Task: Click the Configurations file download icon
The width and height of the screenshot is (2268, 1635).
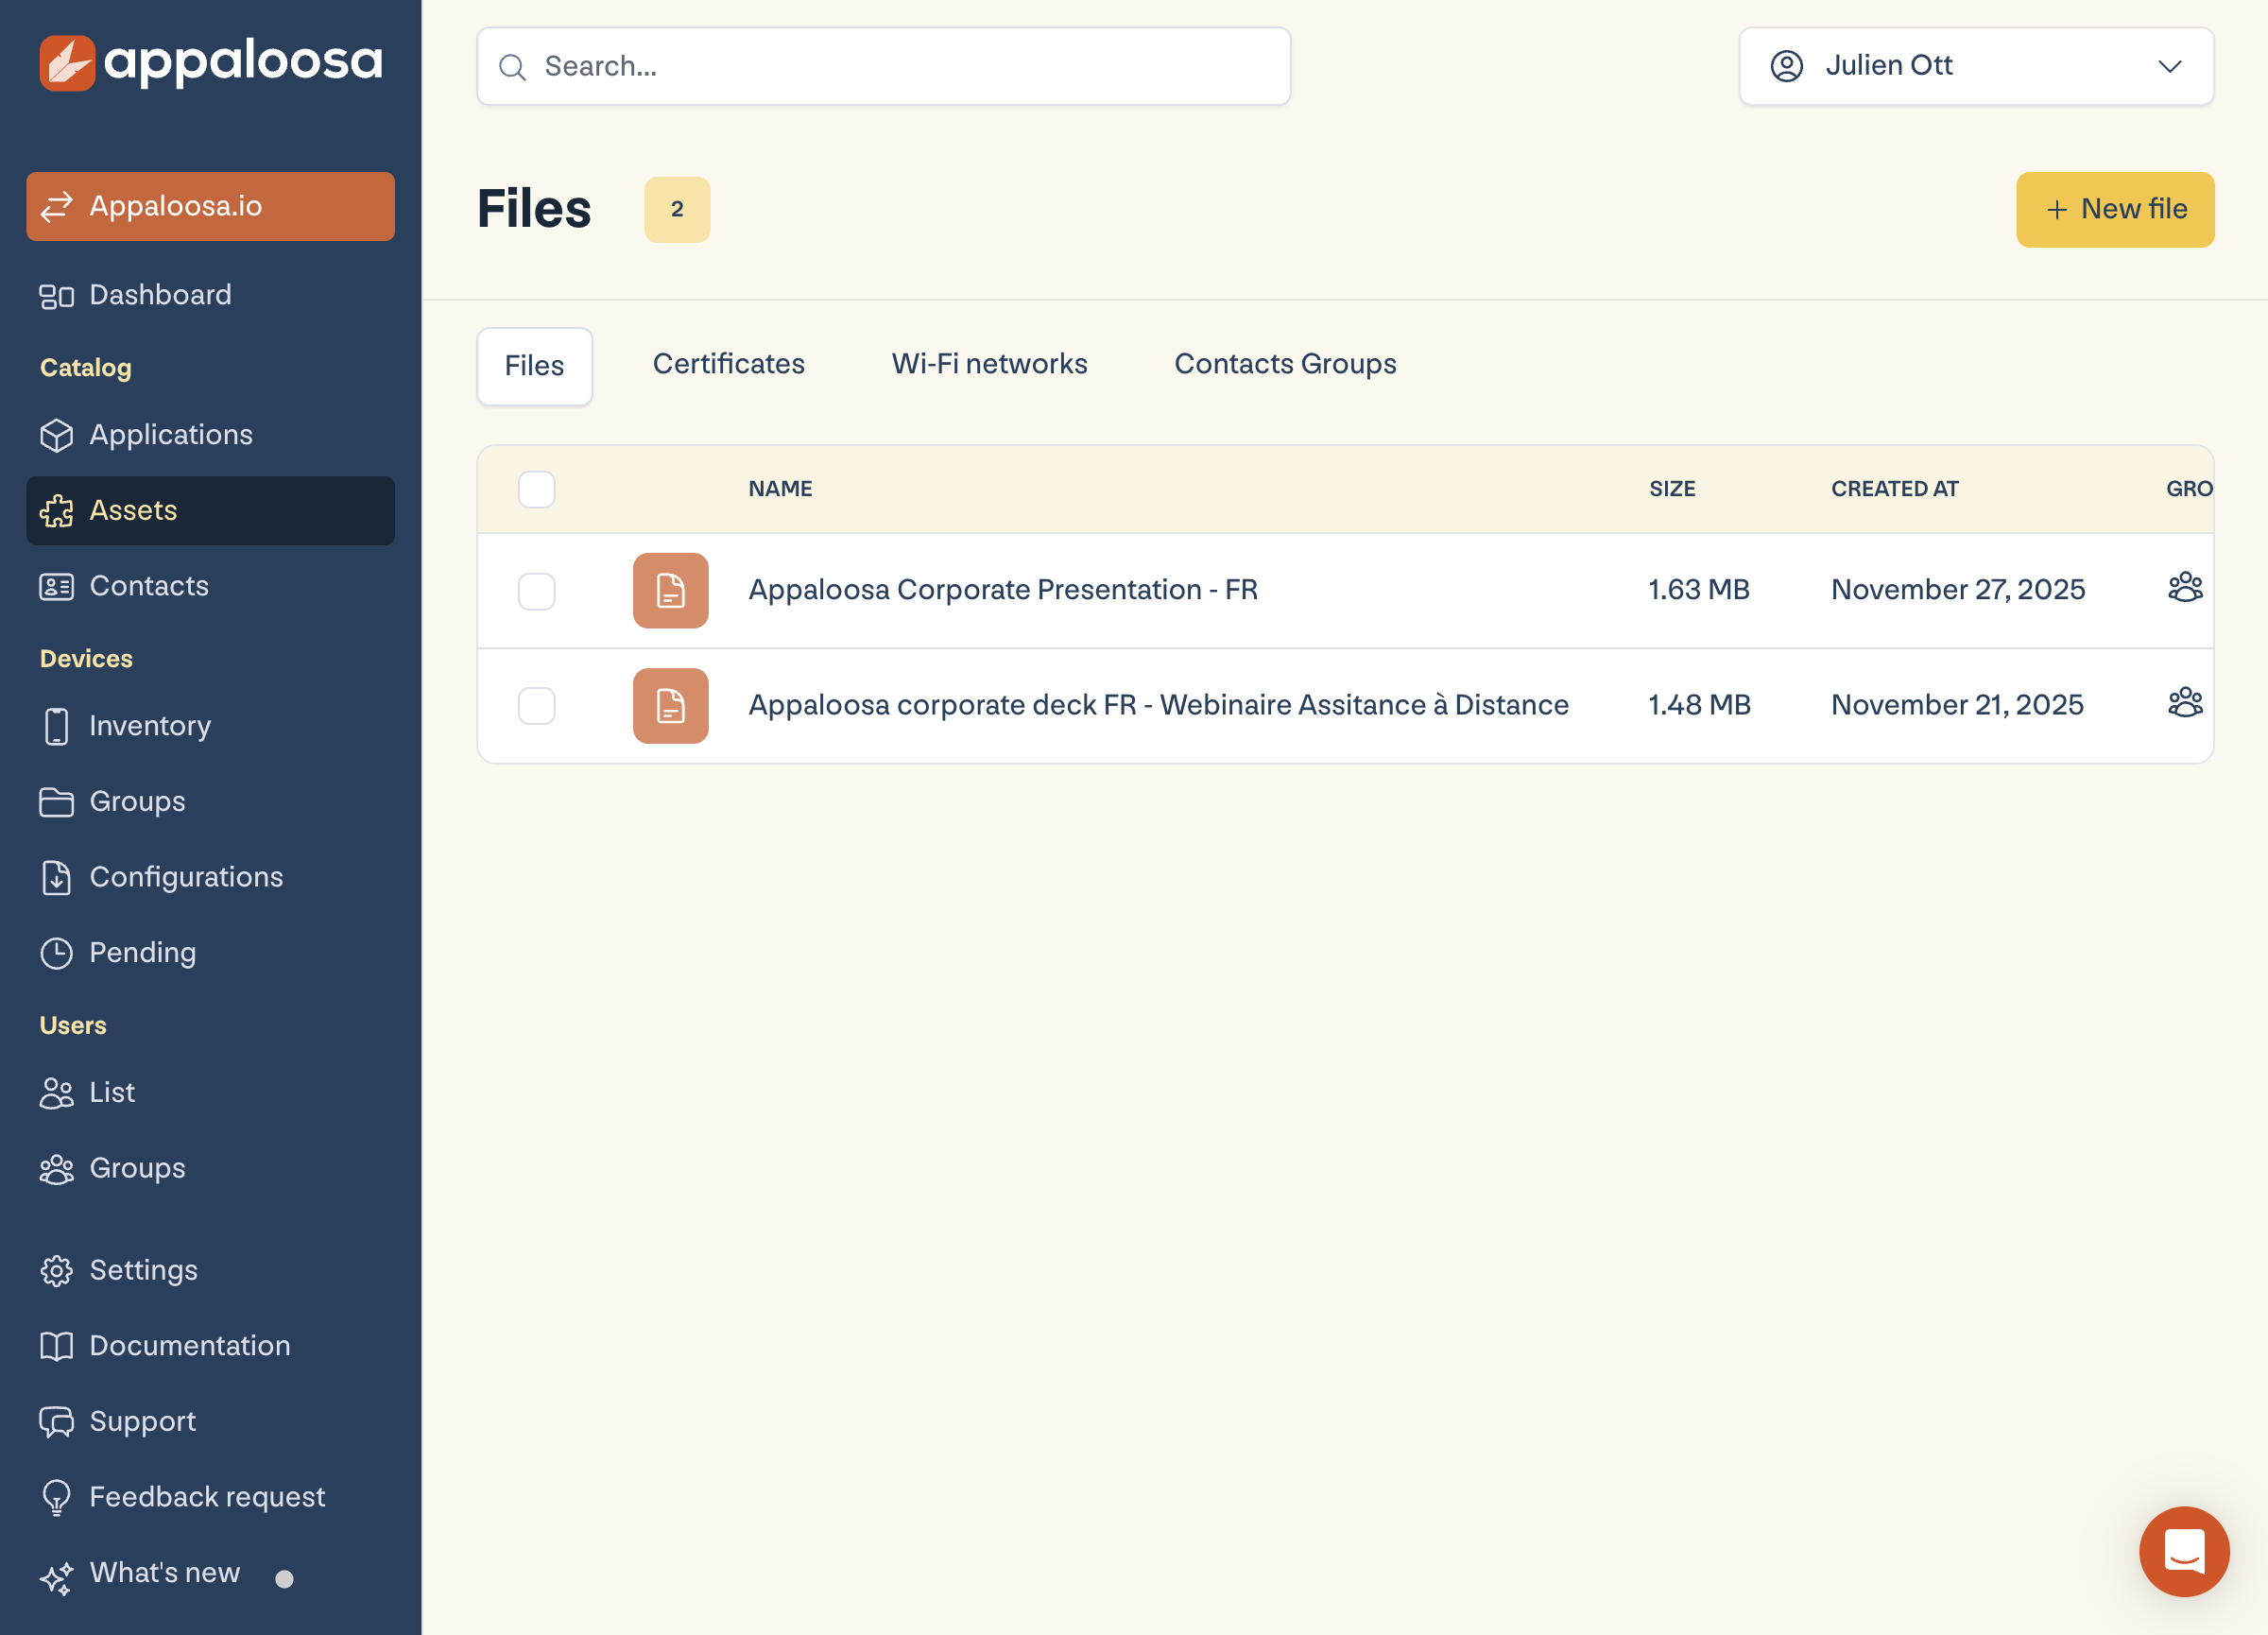Action: point(57,877)
